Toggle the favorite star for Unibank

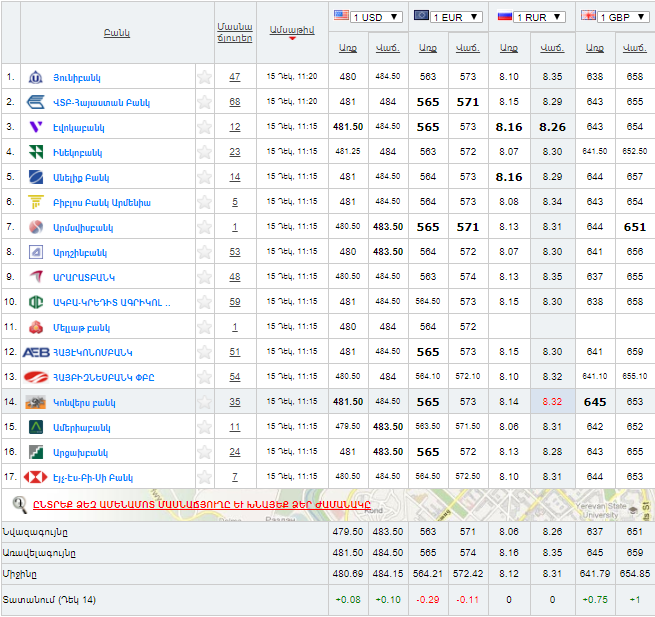pos(204,77)
